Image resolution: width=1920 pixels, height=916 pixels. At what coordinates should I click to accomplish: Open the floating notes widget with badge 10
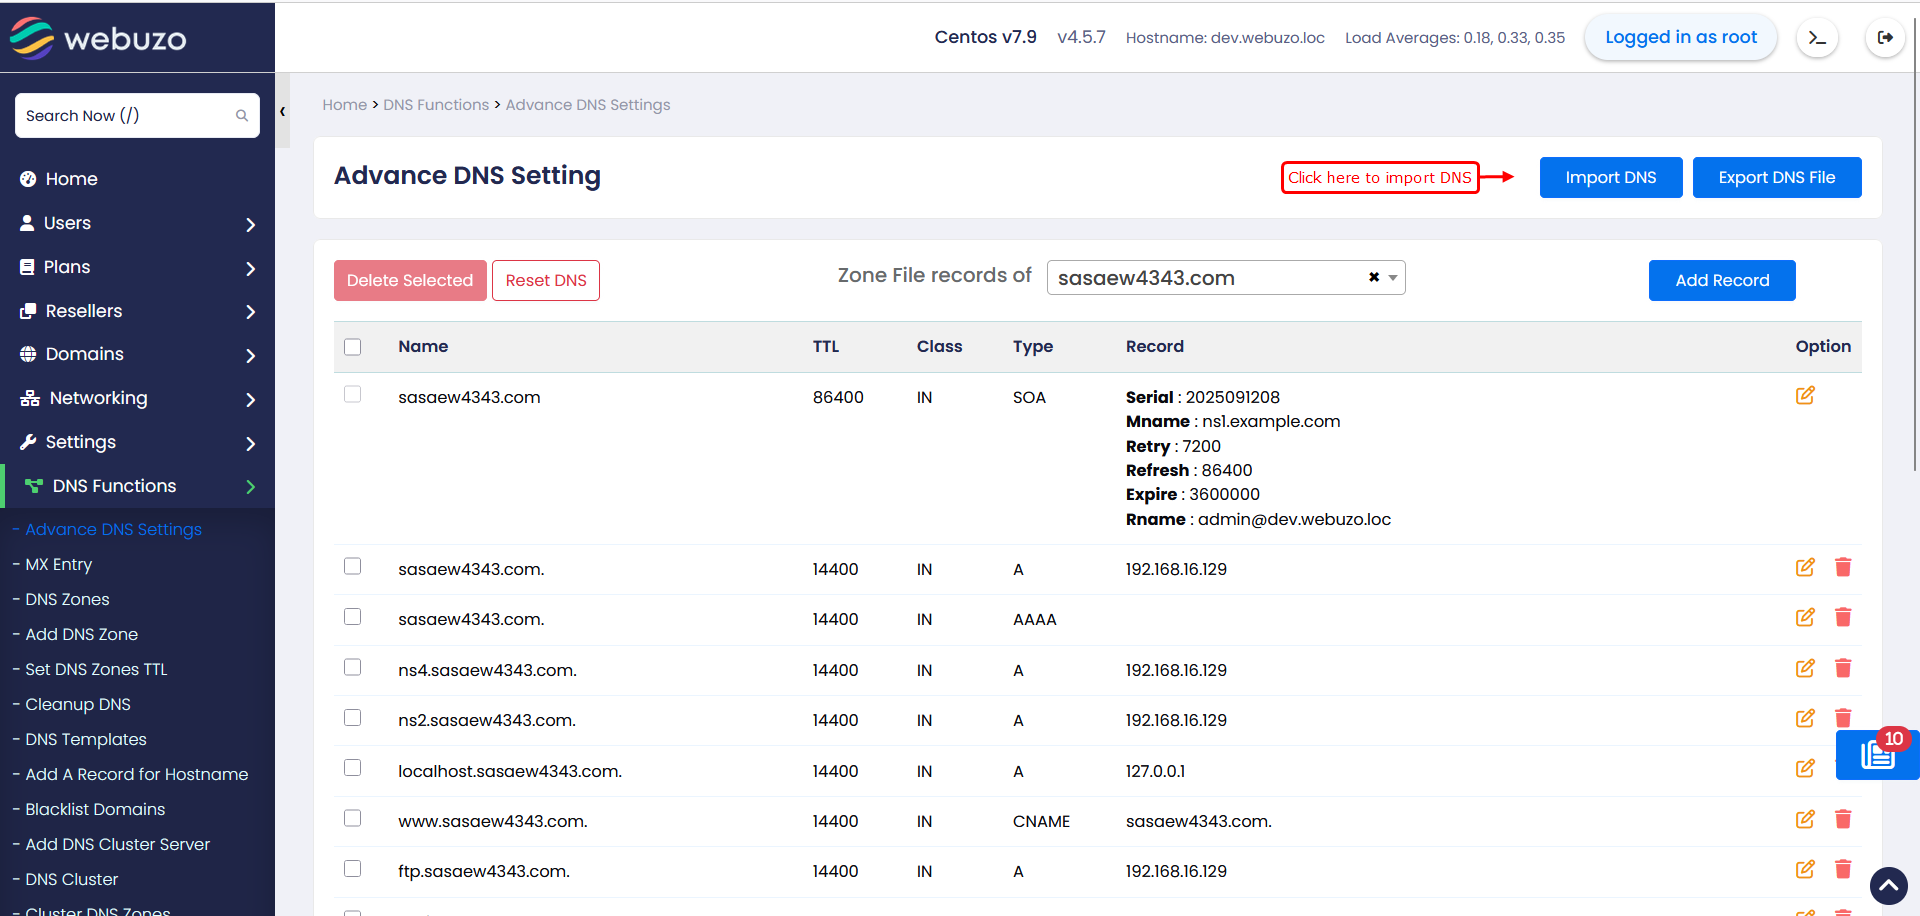[x=1877, y=755]
